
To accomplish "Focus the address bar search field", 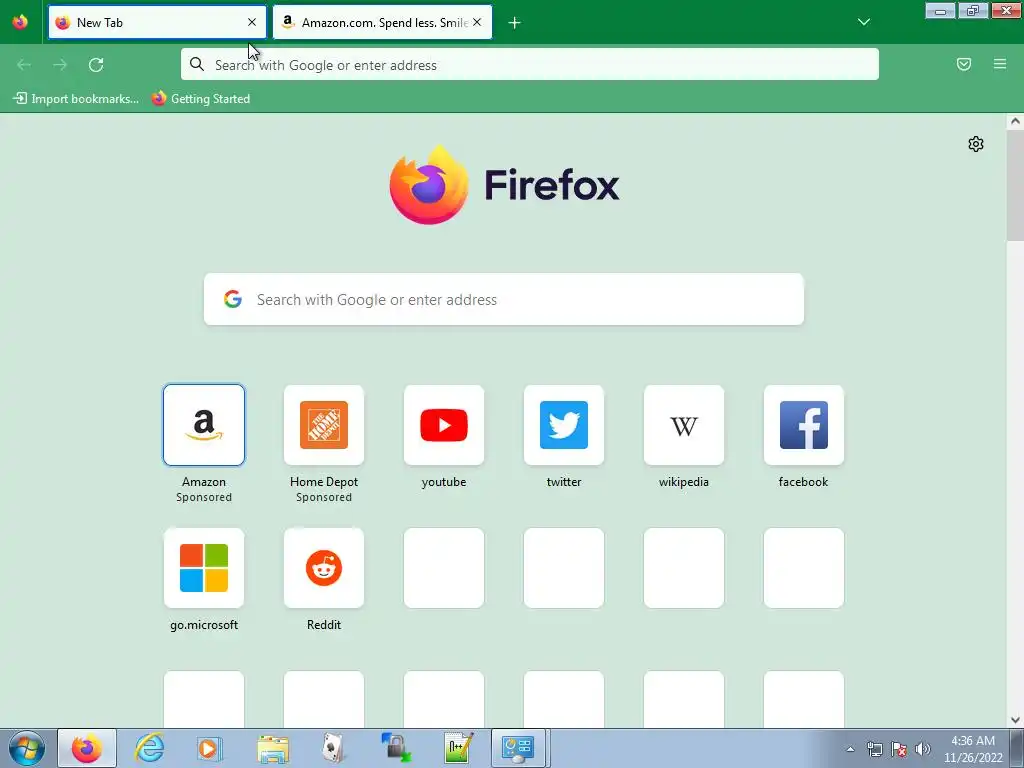I will pos(530,65).
